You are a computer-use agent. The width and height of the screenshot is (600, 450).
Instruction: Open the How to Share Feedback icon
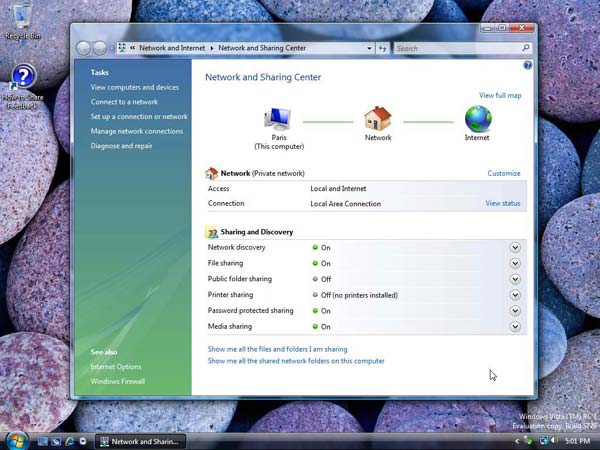[22, 78]
